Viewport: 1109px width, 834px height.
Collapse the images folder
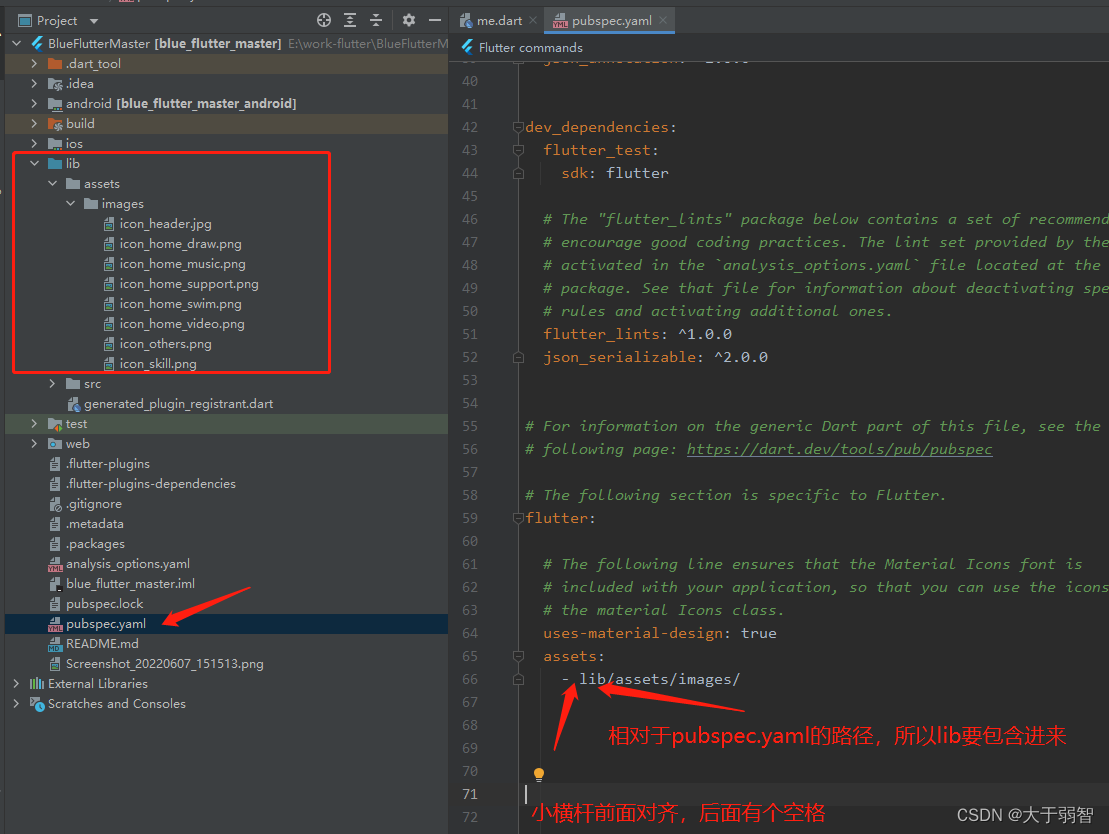click(x=70, y=204)
